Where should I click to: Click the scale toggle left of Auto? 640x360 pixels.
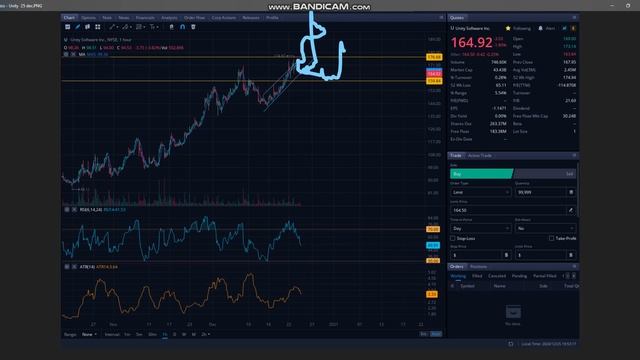(x=424, y=334)
